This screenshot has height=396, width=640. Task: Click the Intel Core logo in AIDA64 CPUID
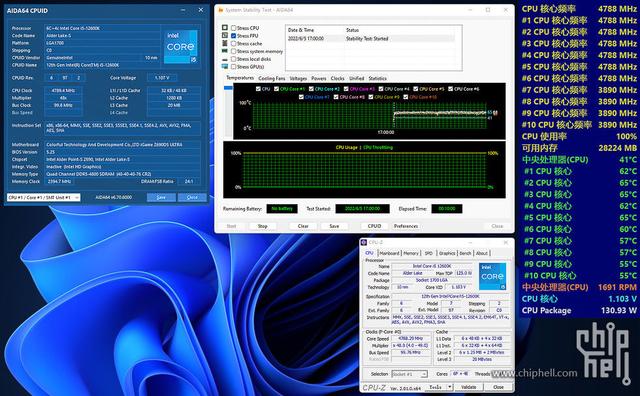[x=180, y=46]
